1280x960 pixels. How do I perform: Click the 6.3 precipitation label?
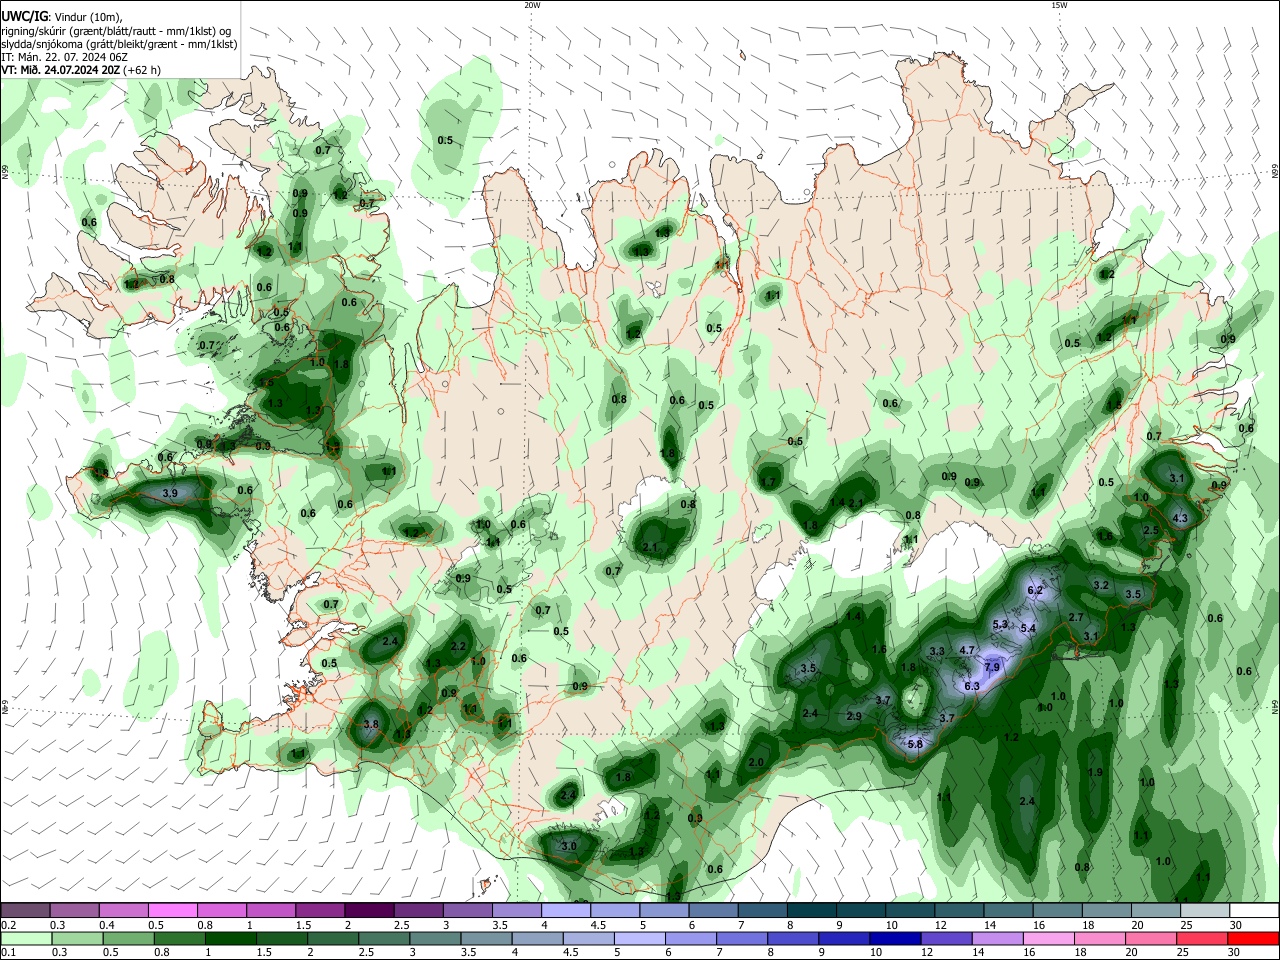click(x=971, y=686)
